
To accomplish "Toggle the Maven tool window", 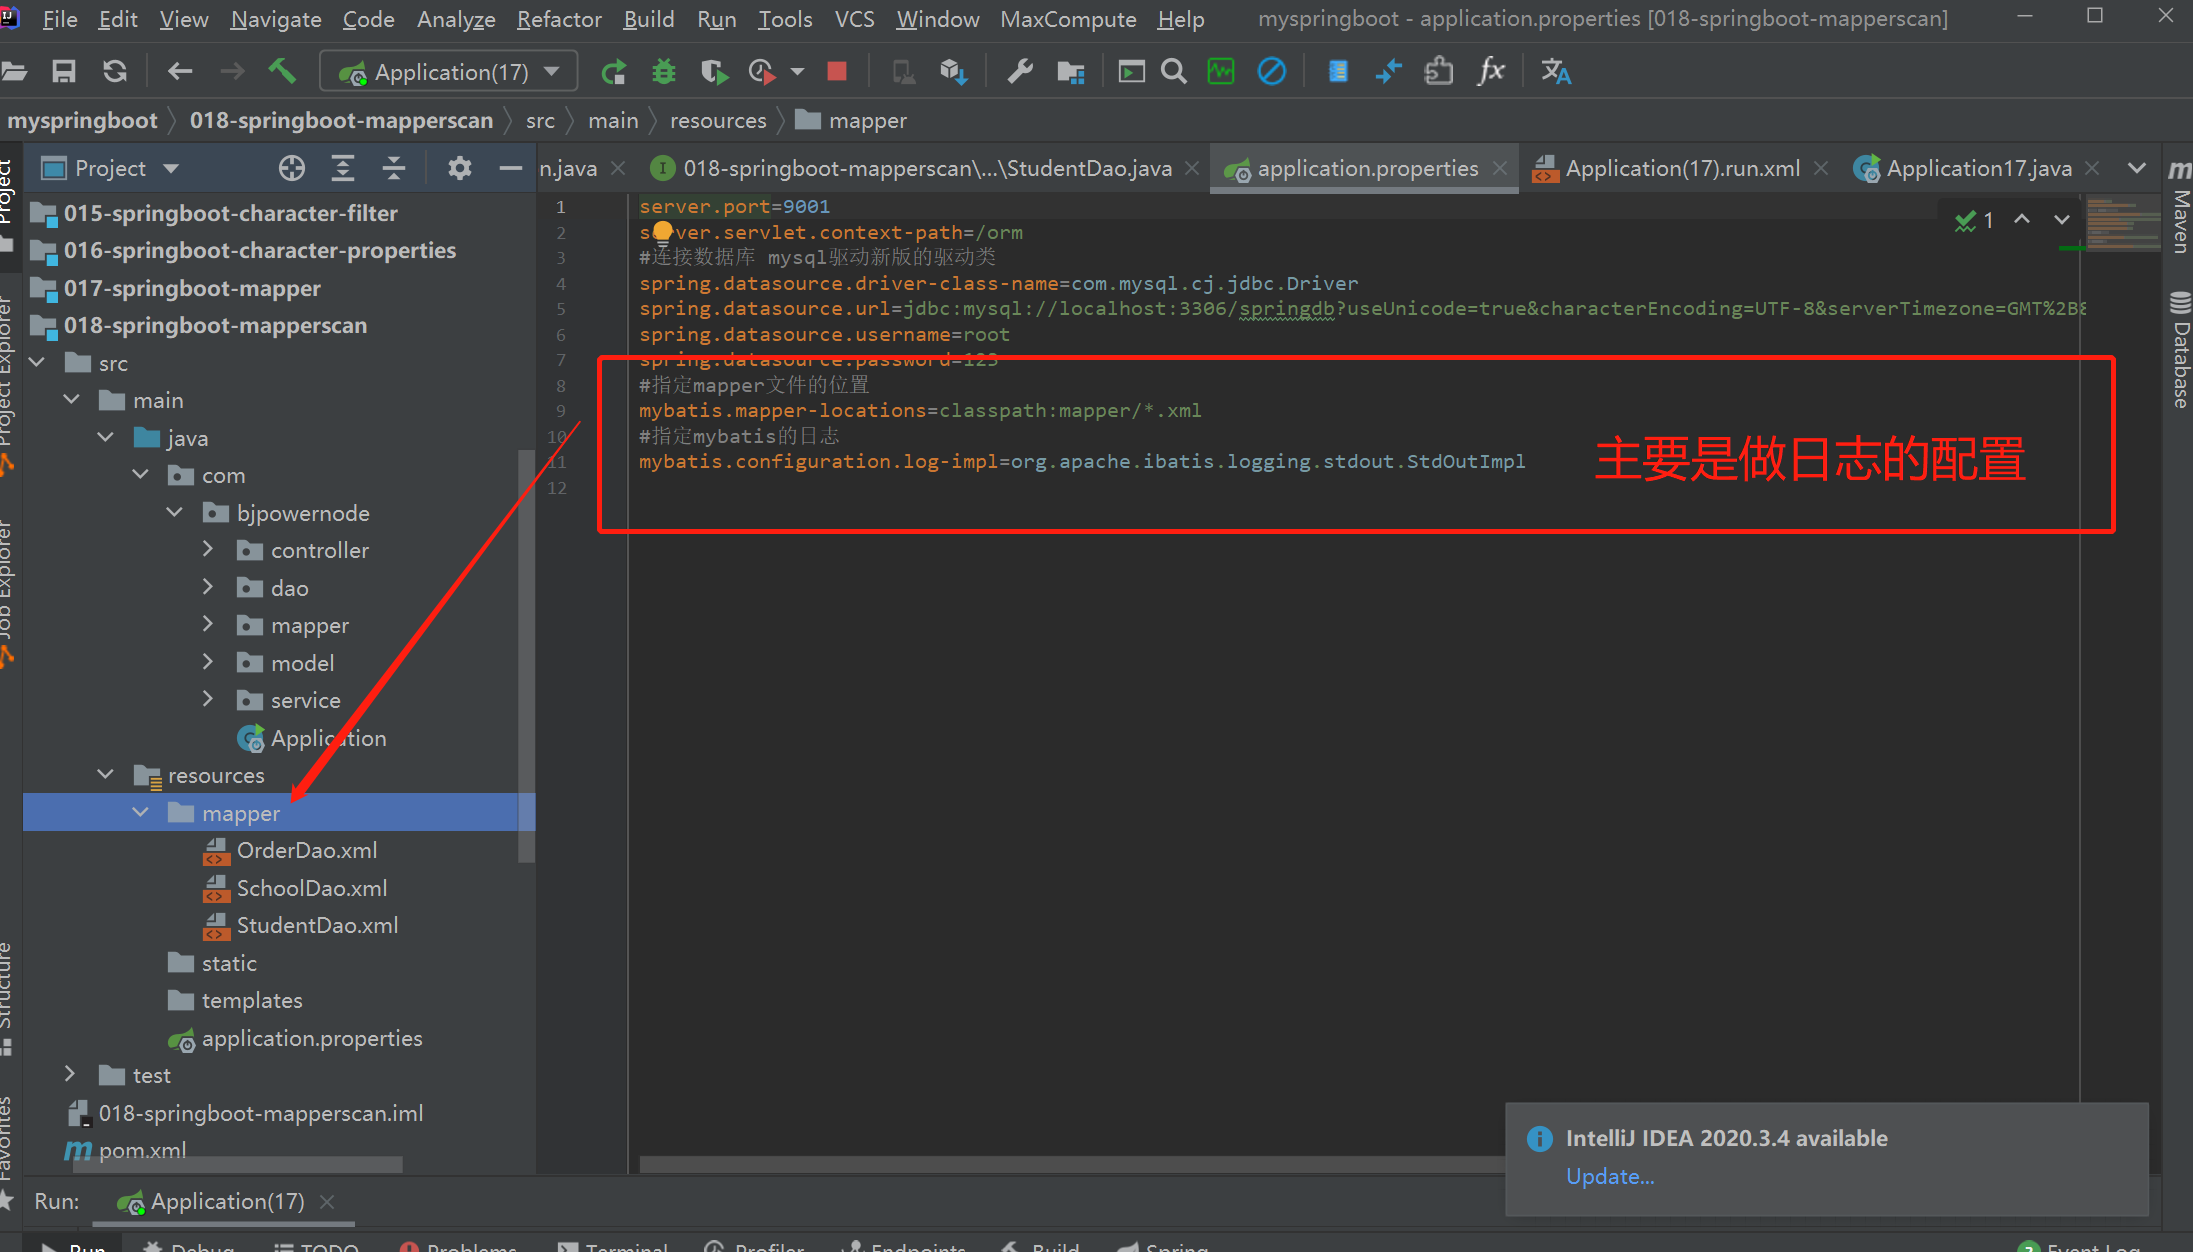I will pos(2180,210).
